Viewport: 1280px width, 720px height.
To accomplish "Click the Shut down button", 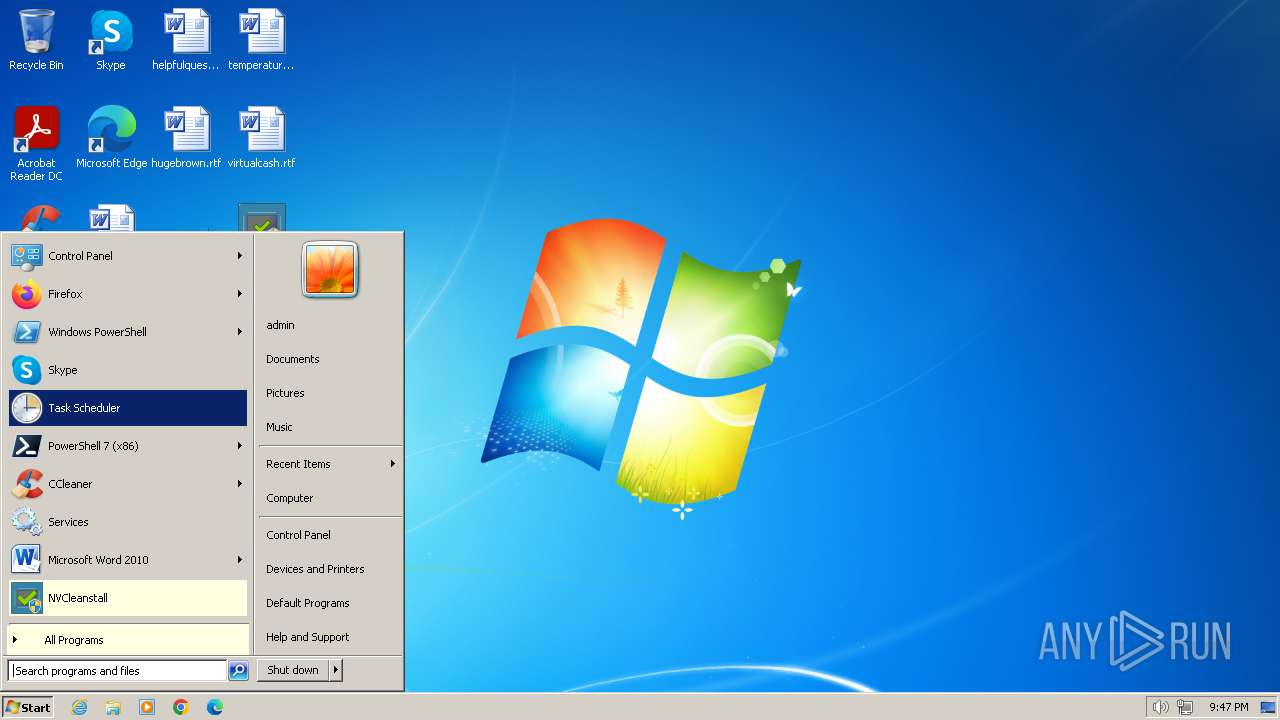I will pos(293,670).
